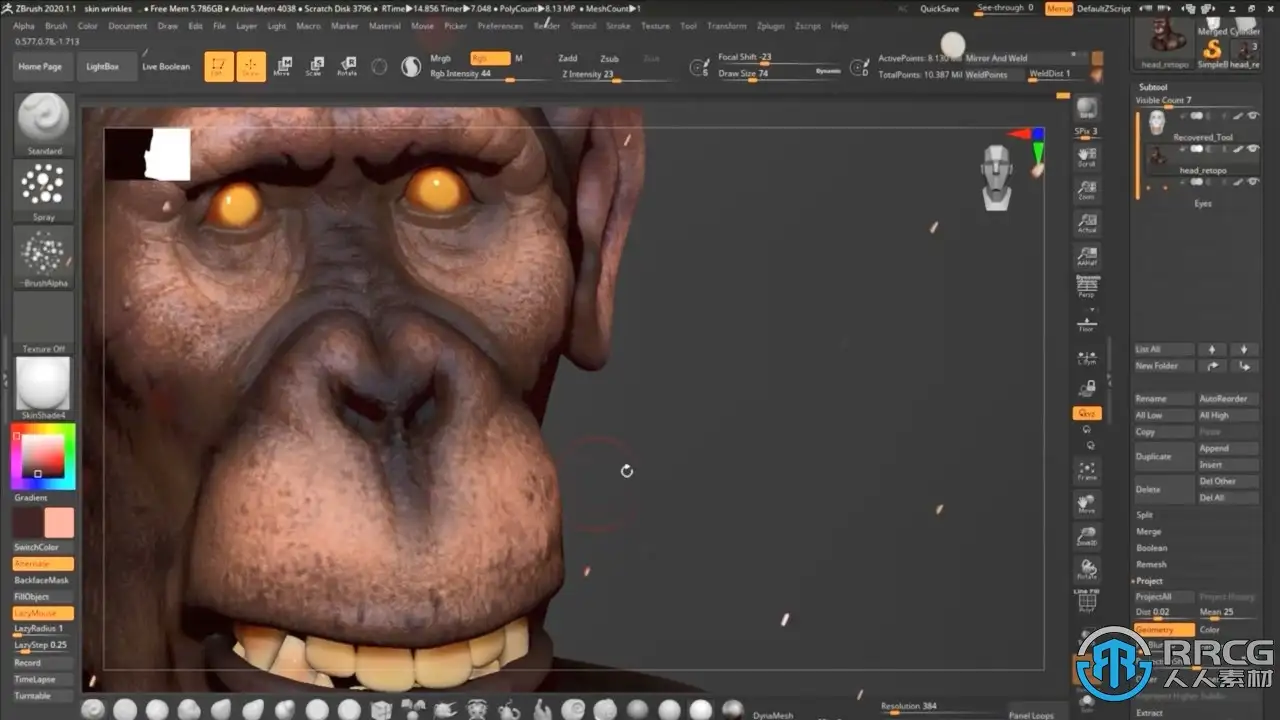Select the Rotate transform tool

[x=346, y=66]
